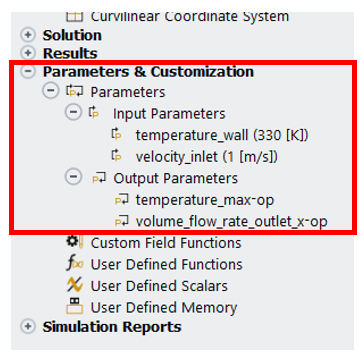Expand the Results tree node
Screen dimensions: 363x362
28,53
